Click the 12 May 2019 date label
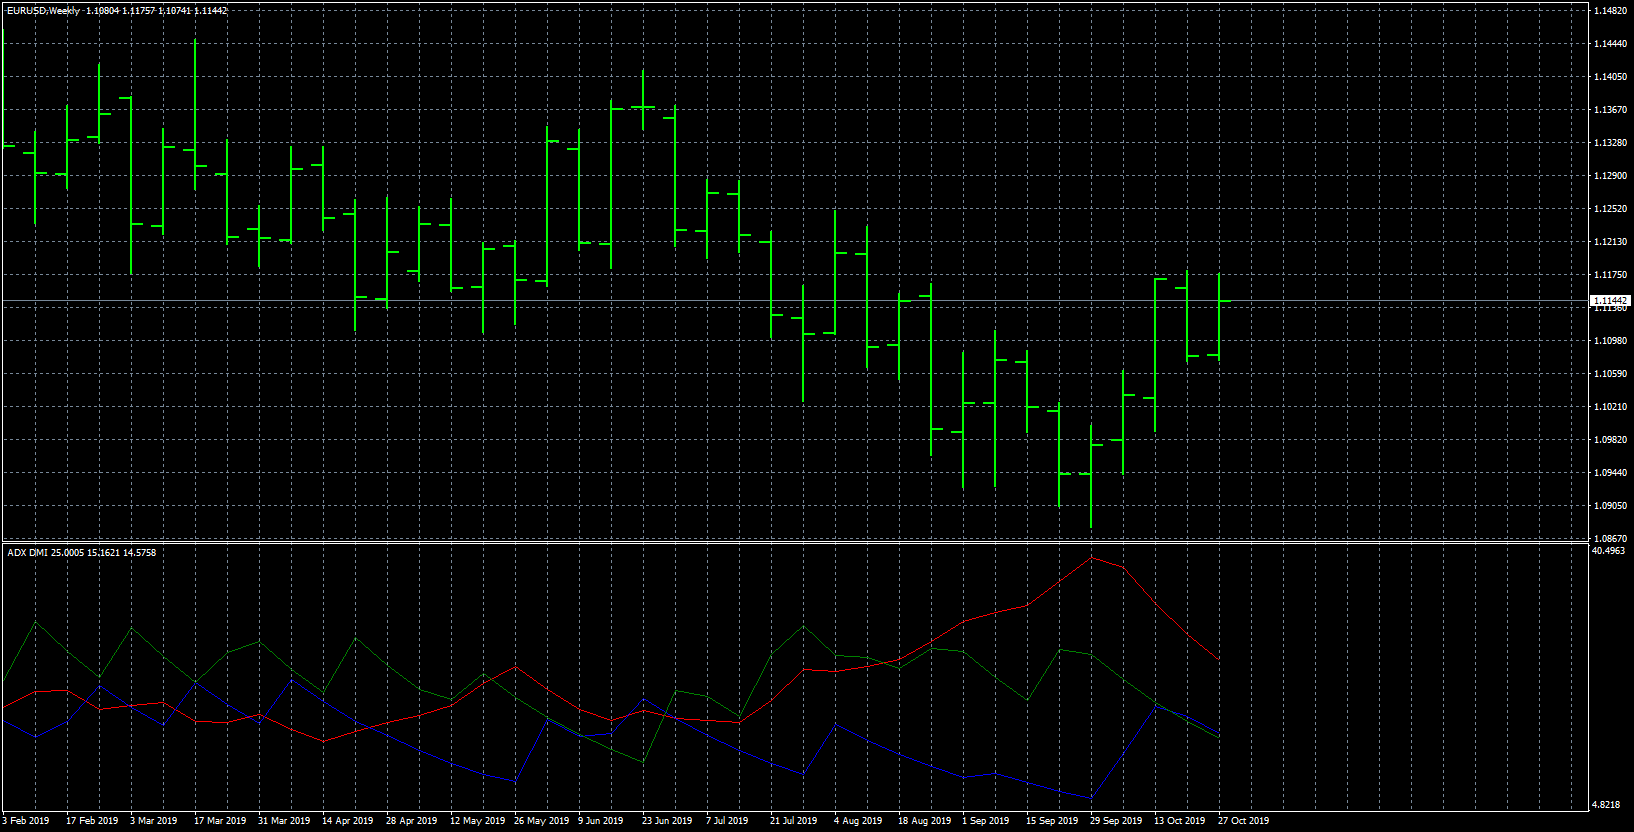The width and height of the screenshot is (1634, 832). pyautogui.click(x=477, y=821)
